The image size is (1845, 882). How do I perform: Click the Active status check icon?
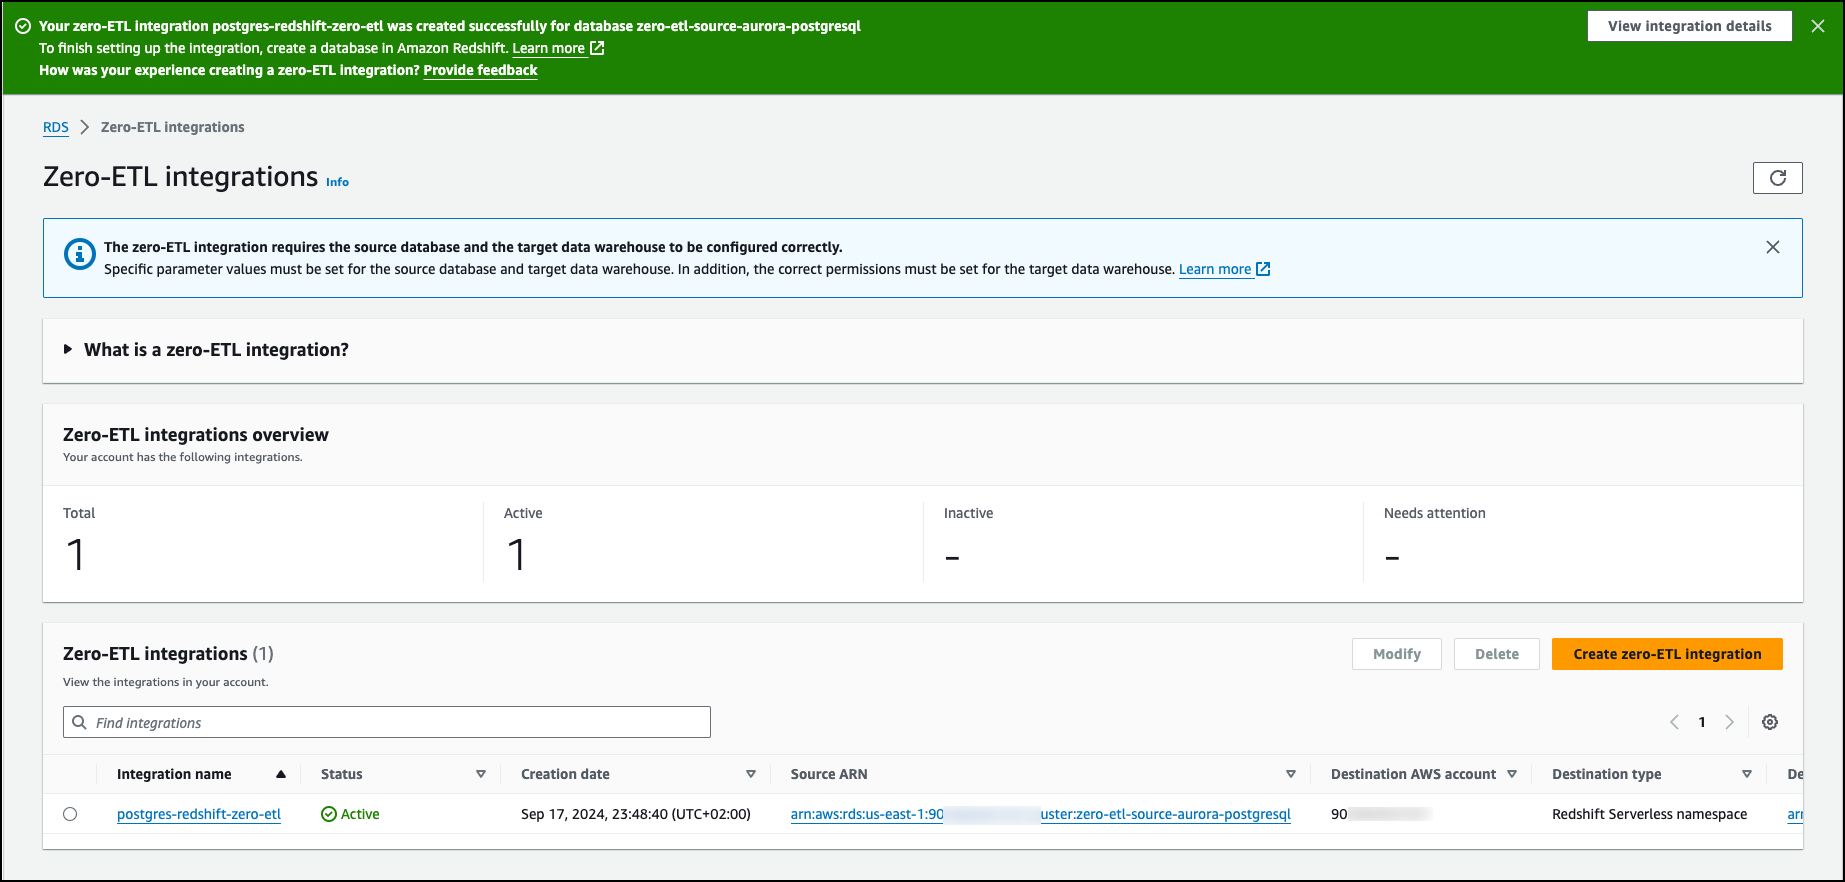pos(329,814)
